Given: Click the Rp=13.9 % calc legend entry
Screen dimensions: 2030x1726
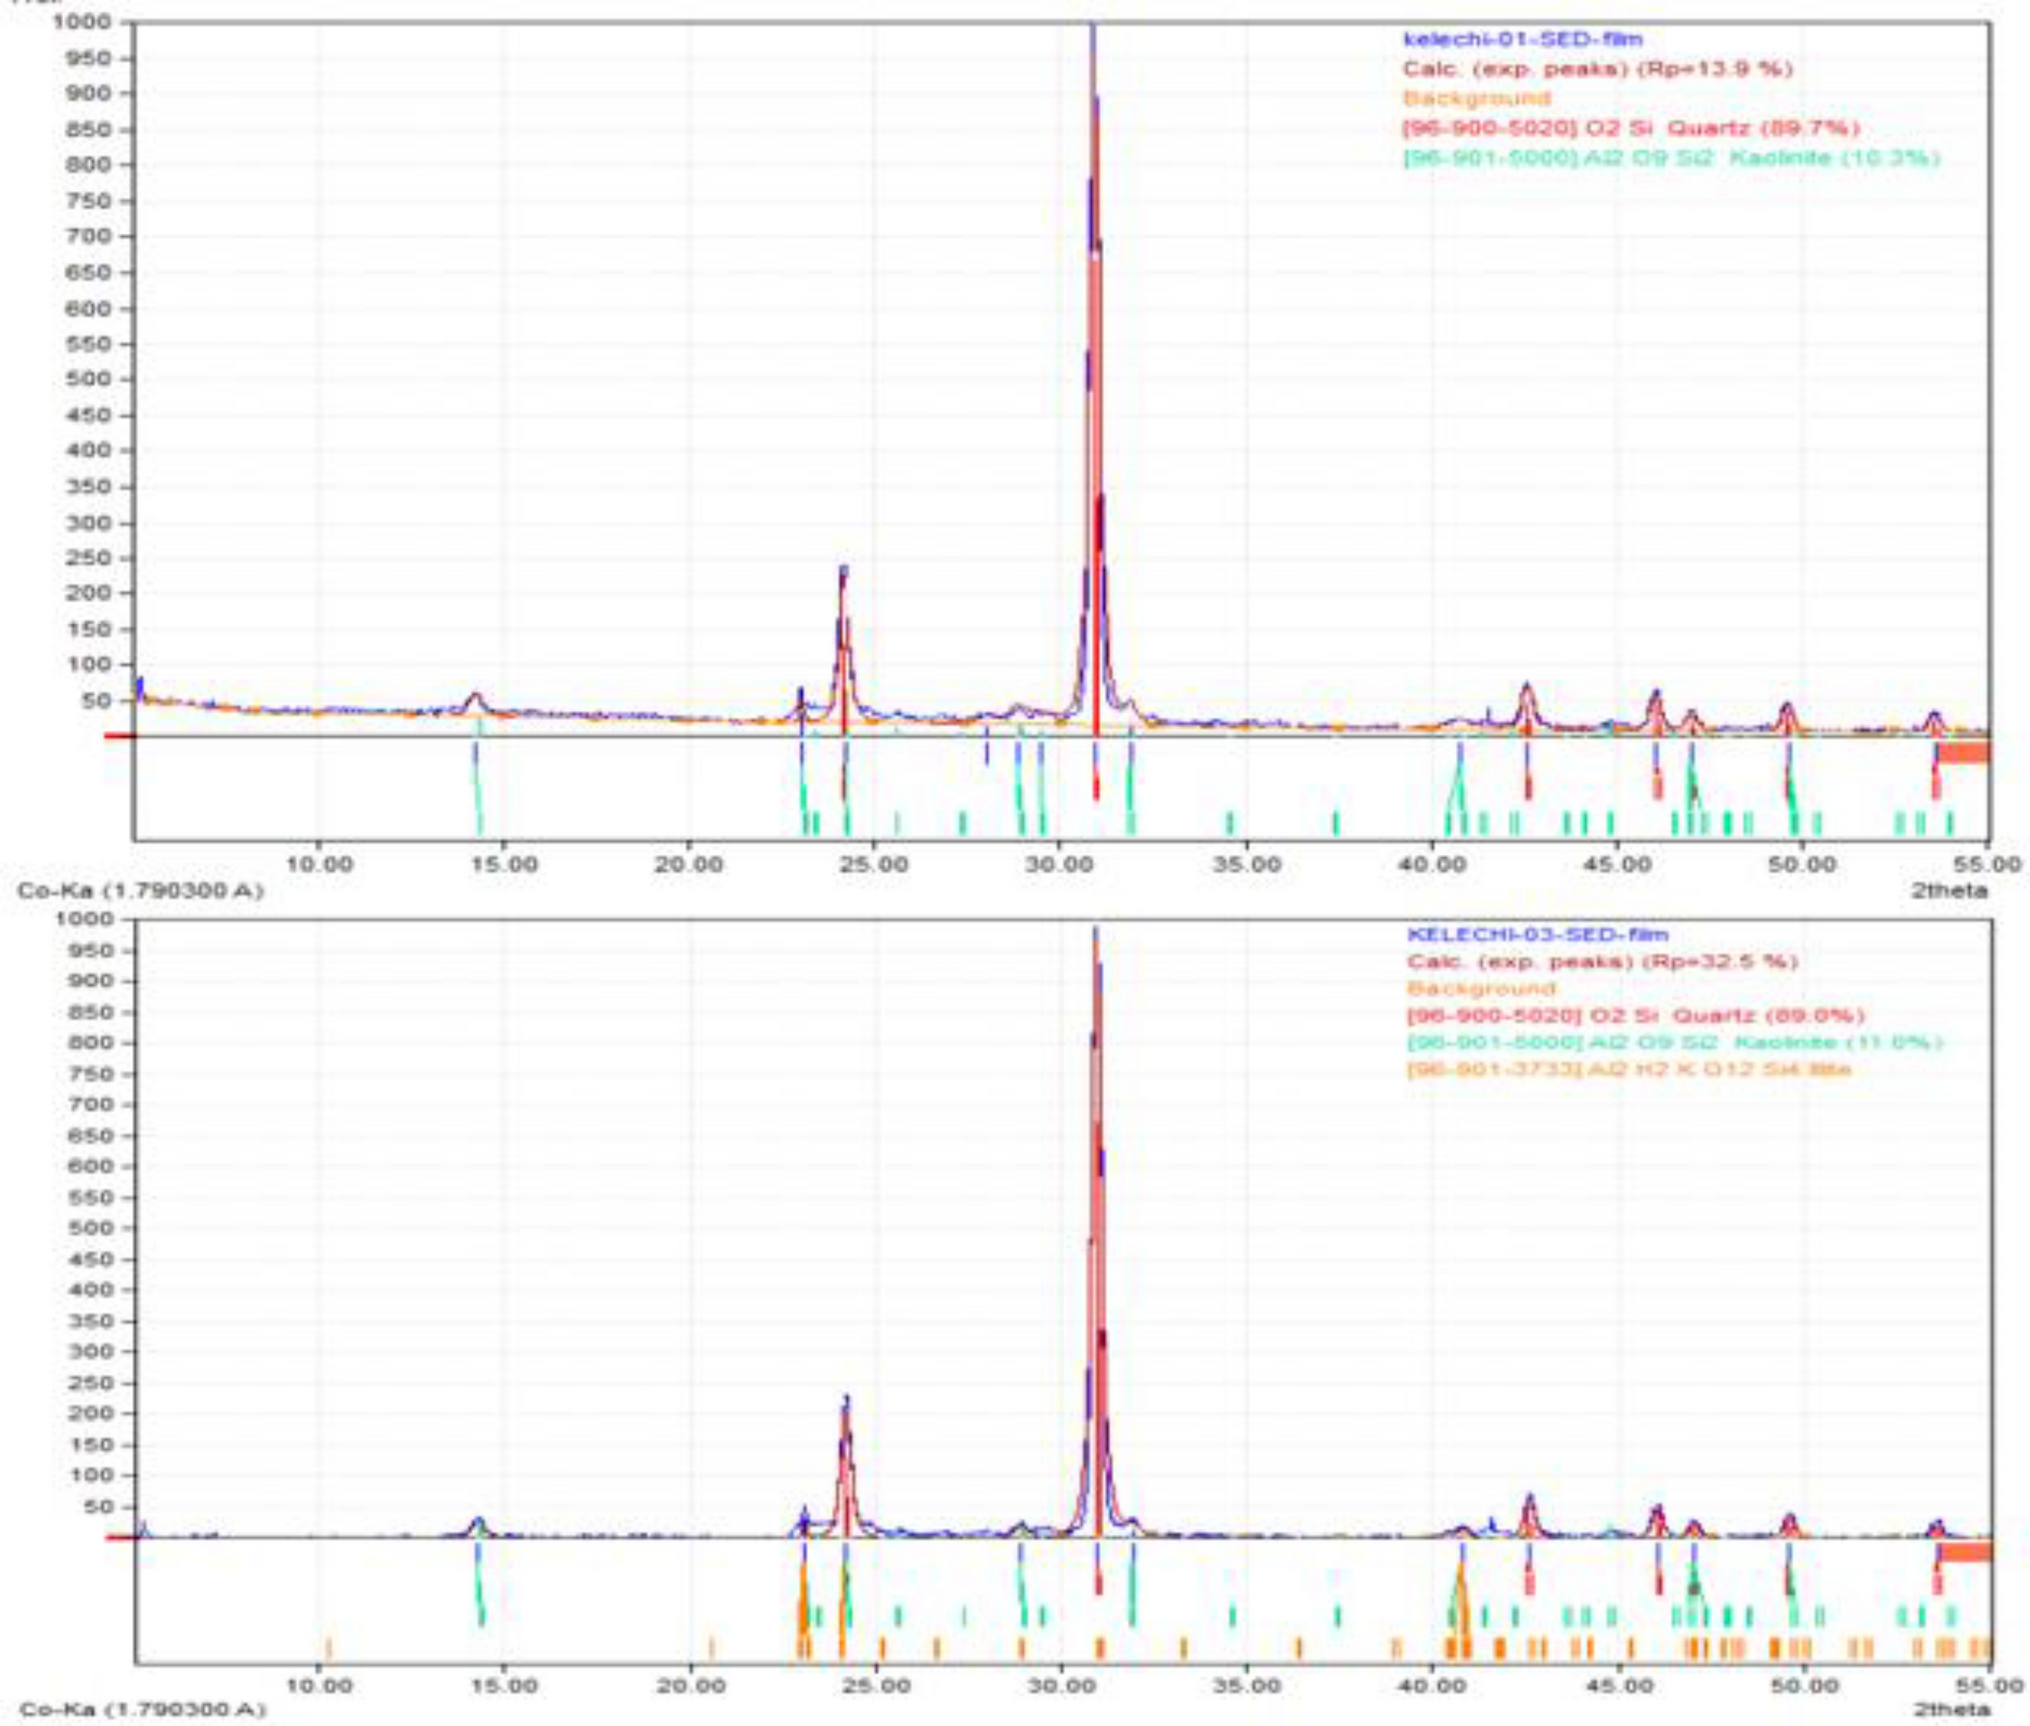Looking at the screenshot, I should (x=1597, y=69).
